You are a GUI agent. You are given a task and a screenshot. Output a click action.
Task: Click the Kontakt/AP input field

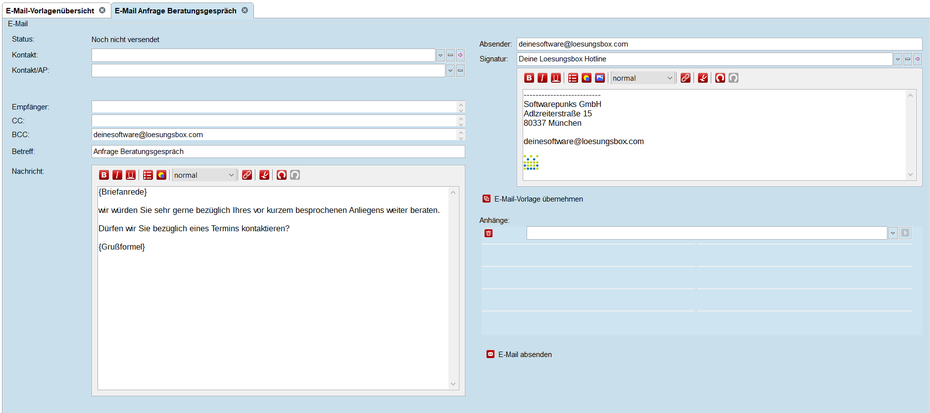pyautogui.click(x=268, y=71)
